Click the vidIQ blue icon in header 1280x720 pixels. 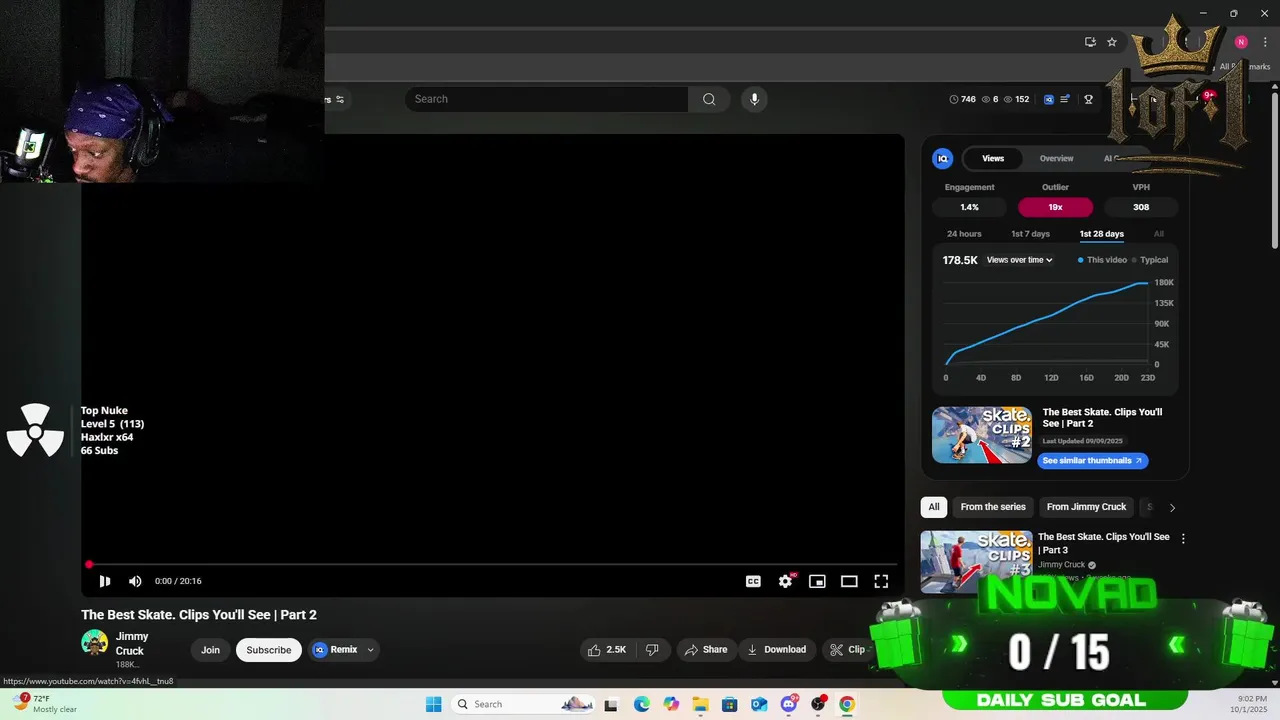click(x=1049, y=99)
